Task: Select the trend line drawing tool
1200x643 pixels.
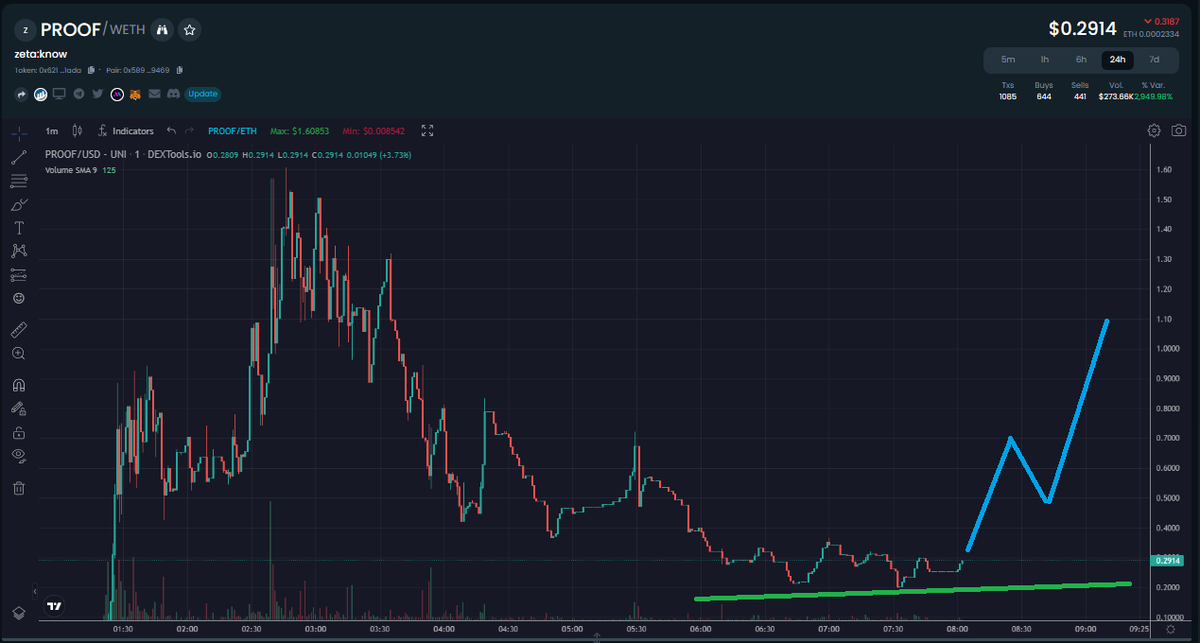Action: click(19, 157)
